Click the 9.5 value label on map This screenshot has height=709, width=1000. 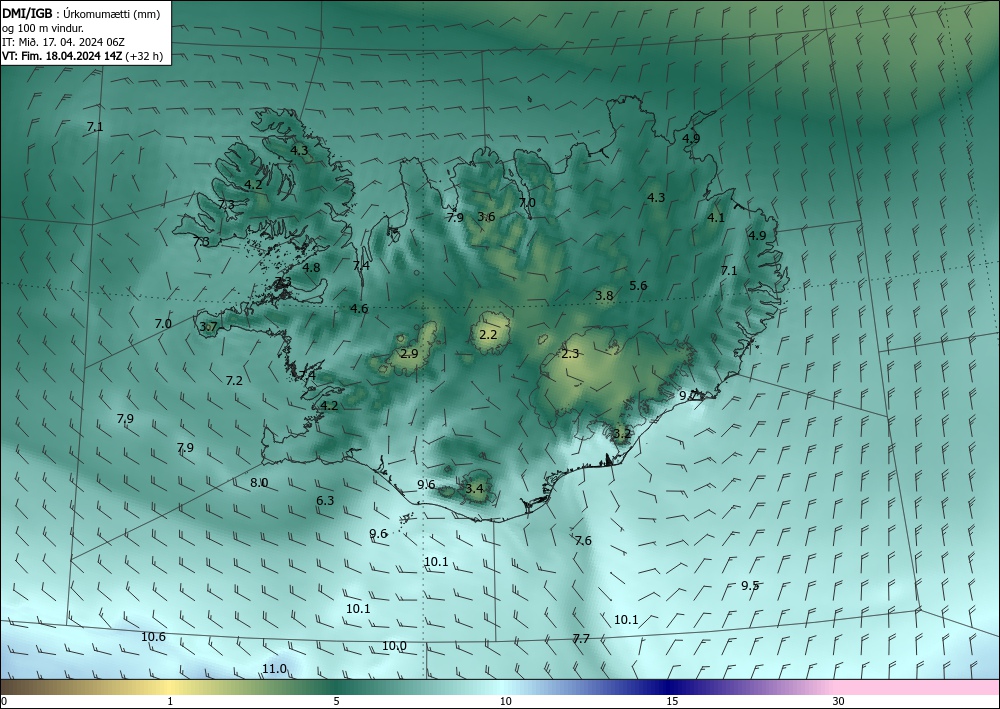[x=750, y=585]
